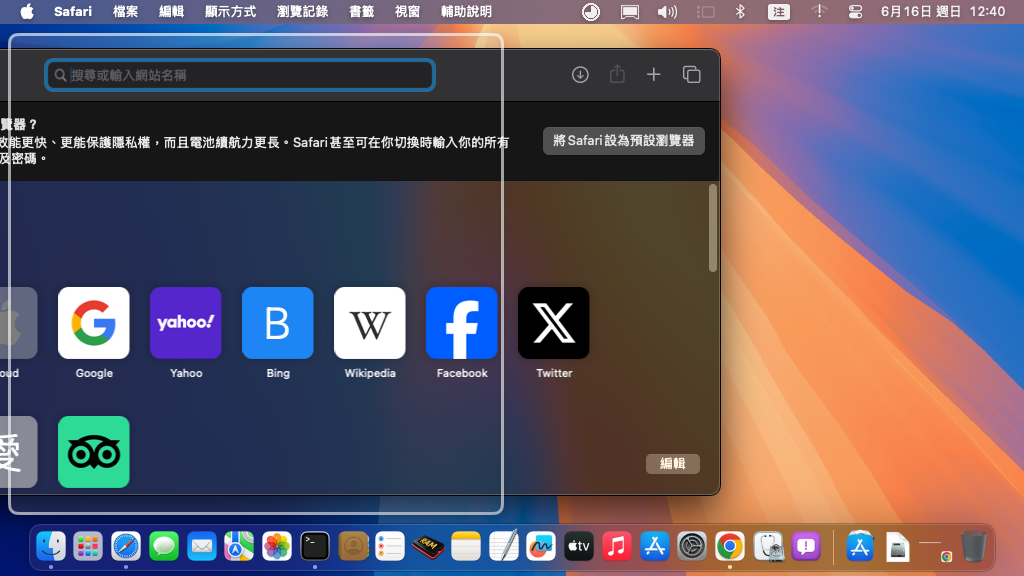This screenshot has width=1024, height=576.
Task: Open Photos from the Dock
Action: pos(277,546)
